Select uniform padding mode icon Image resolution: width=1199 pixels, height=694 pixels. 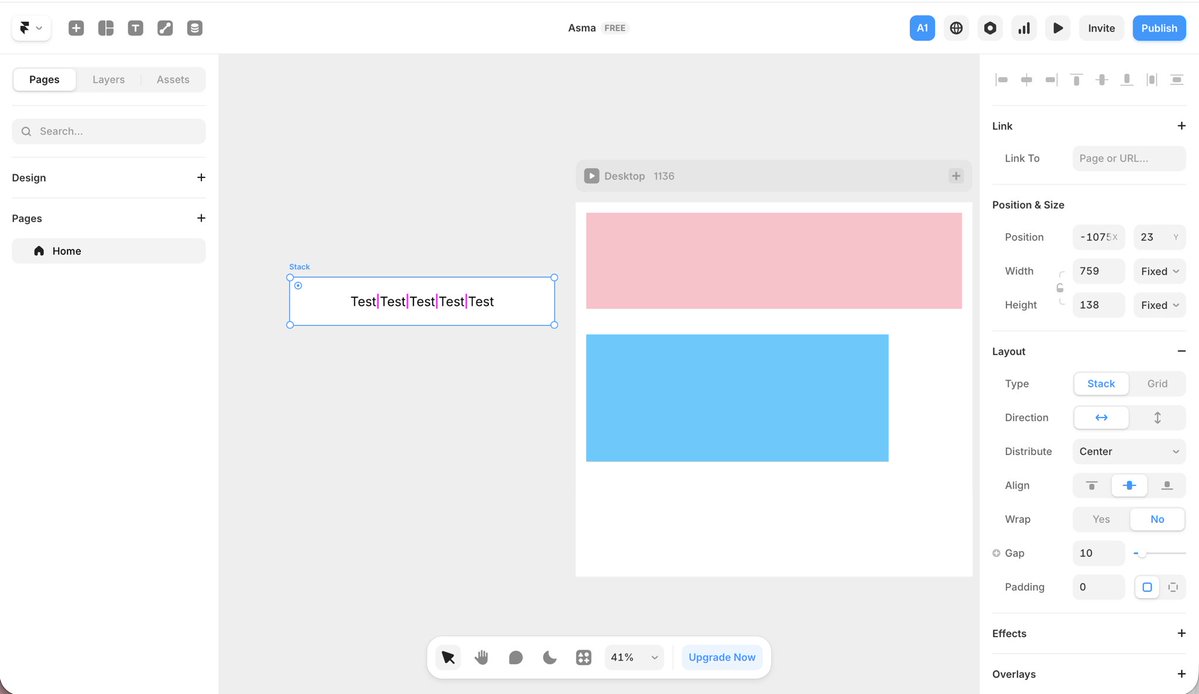click(1147, 587)
